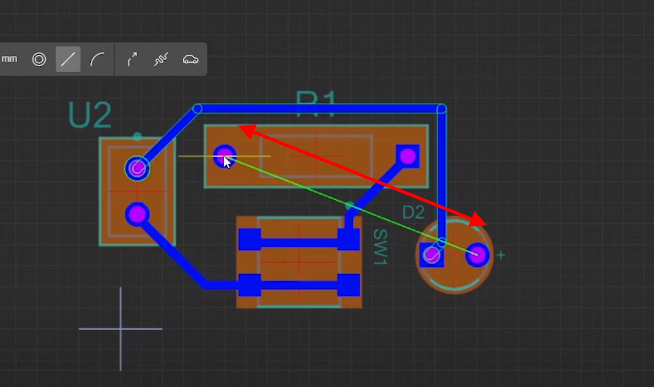Select the long horizontal top blue trace
The height and width of the screenshot is (387, 654).
[x=319, y=109]
